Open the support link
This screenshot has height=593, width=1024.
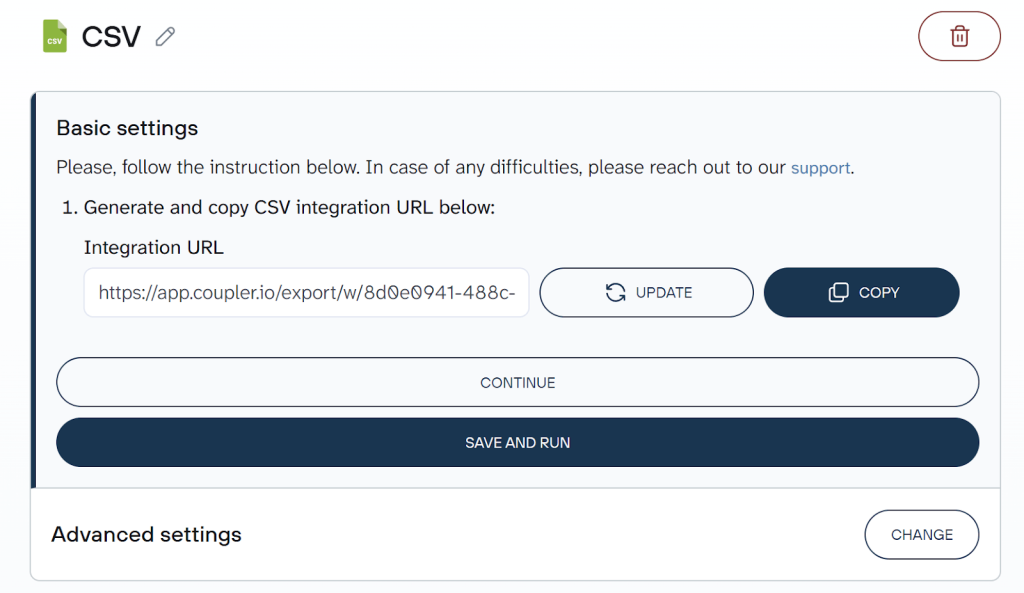820,167
